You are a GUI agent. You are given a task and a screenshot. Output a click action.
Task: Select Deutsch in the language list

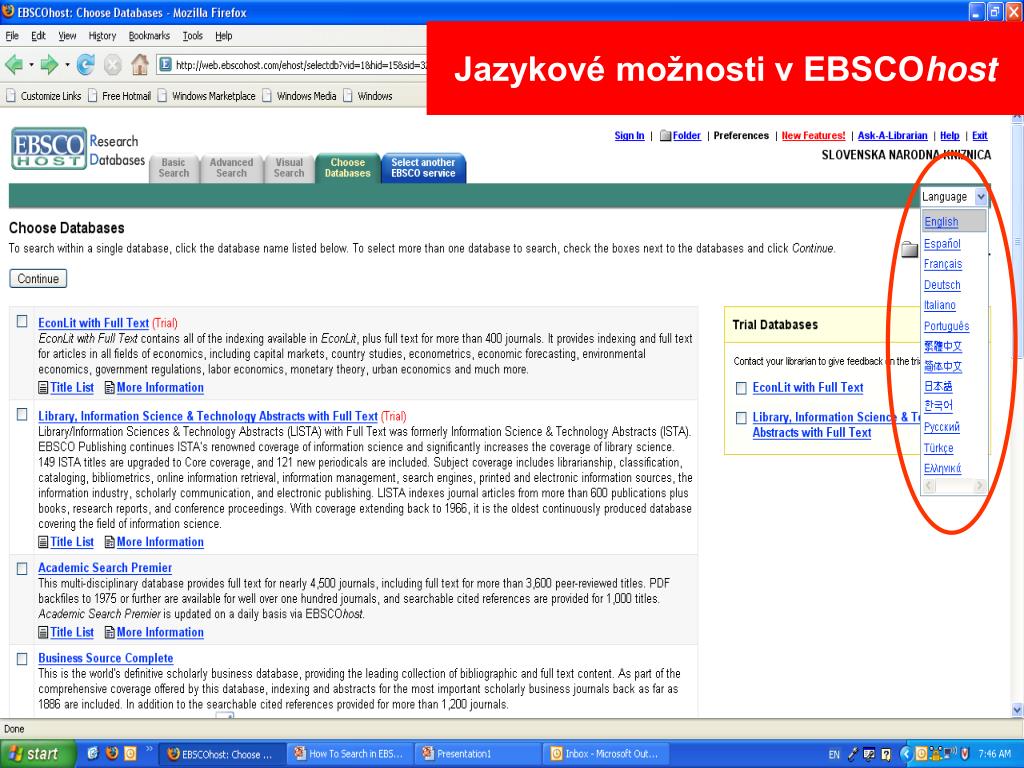[942, 285]
